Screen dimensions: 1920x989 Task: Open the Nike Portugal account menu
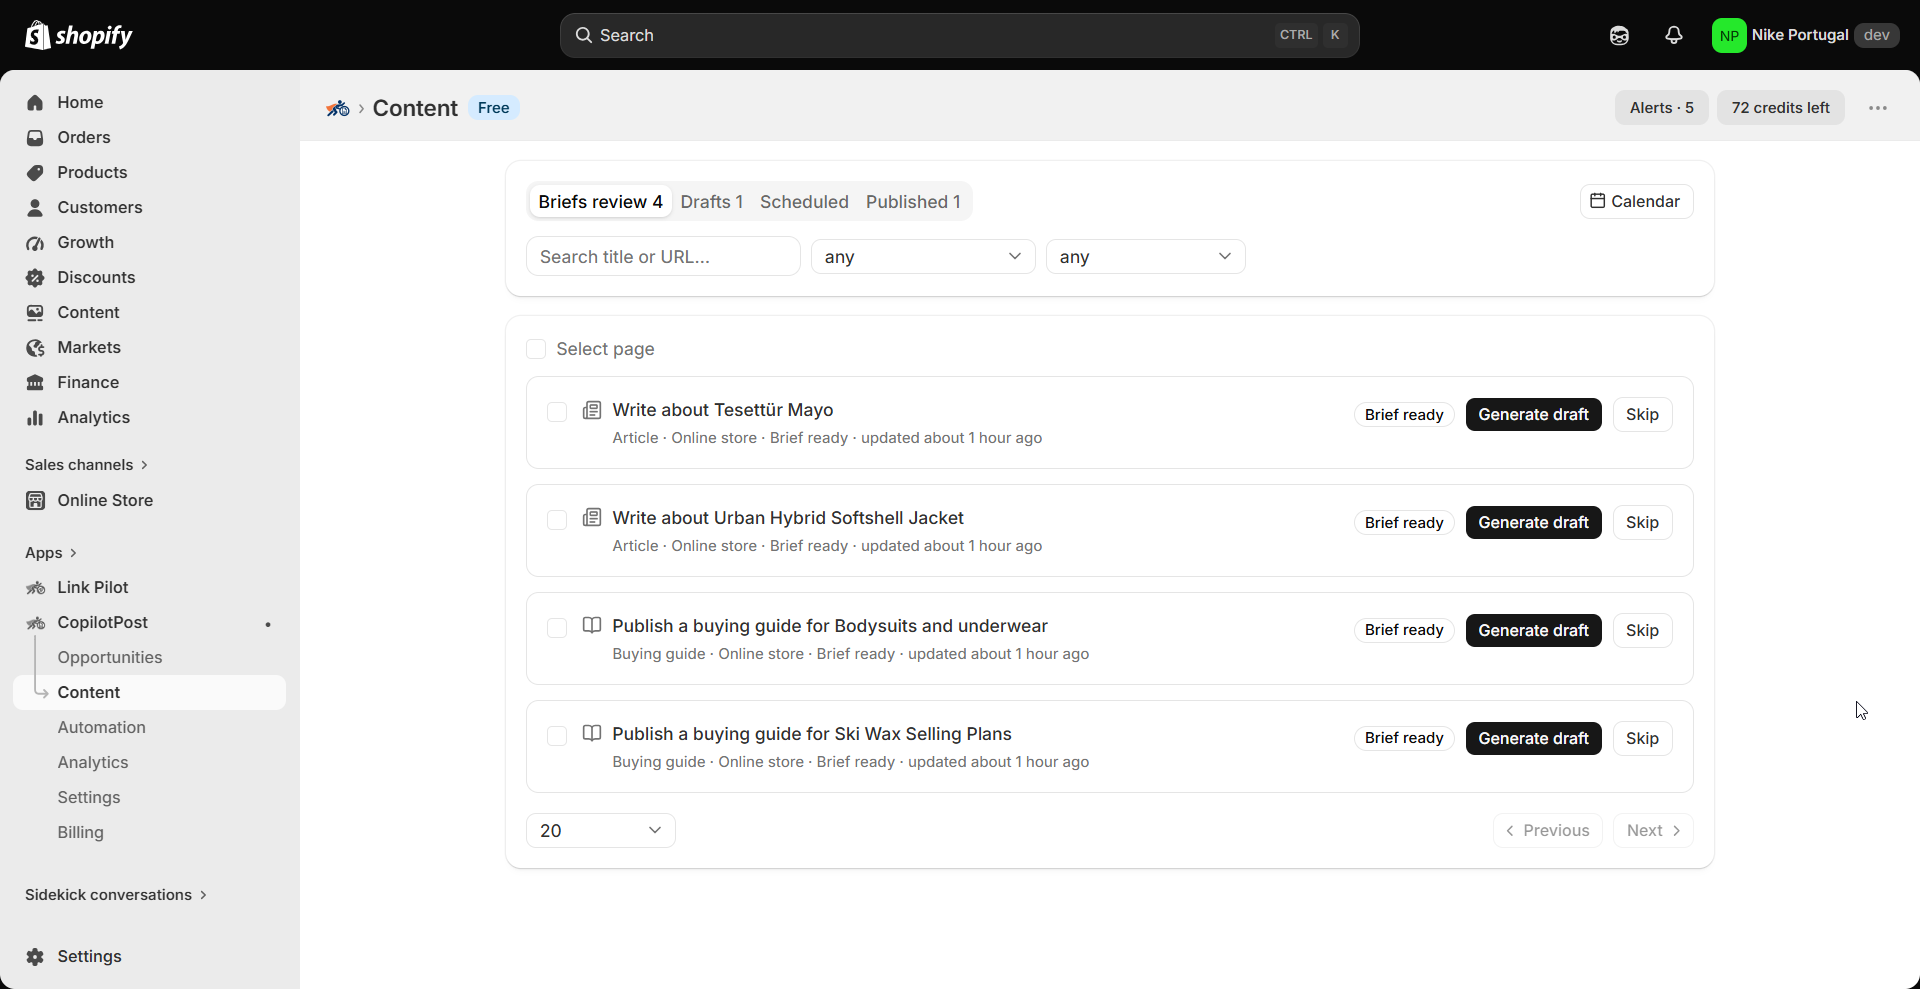(1804, 35)
